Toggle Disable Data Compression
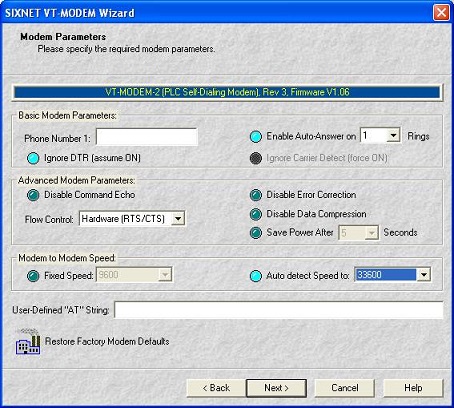This screenshot has height=408, width=454. [256, 214]
